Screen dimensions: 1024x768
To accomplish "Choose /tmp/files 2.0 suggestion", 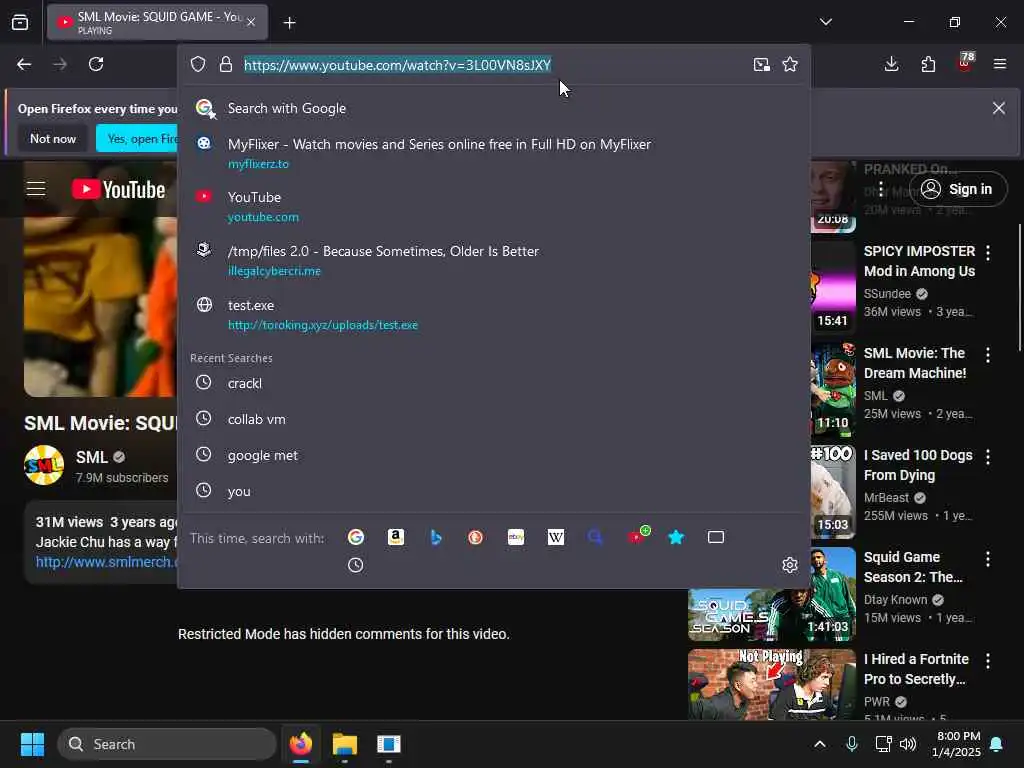I will tap(494, 260).
